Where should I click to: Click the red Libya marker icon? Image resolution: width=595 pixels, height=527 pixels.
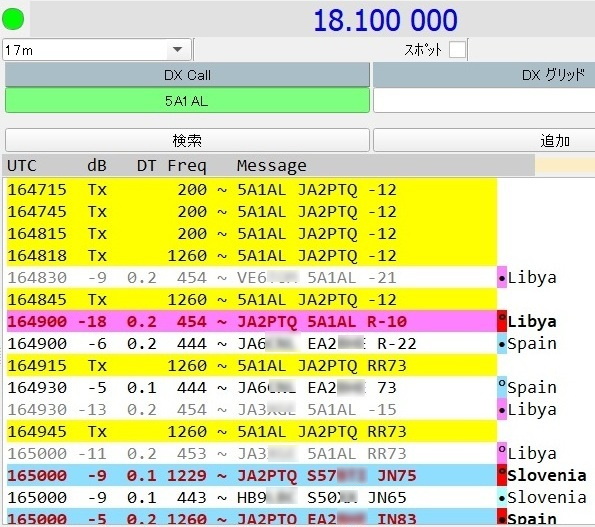pyautogui.click(x=502, y=321)
